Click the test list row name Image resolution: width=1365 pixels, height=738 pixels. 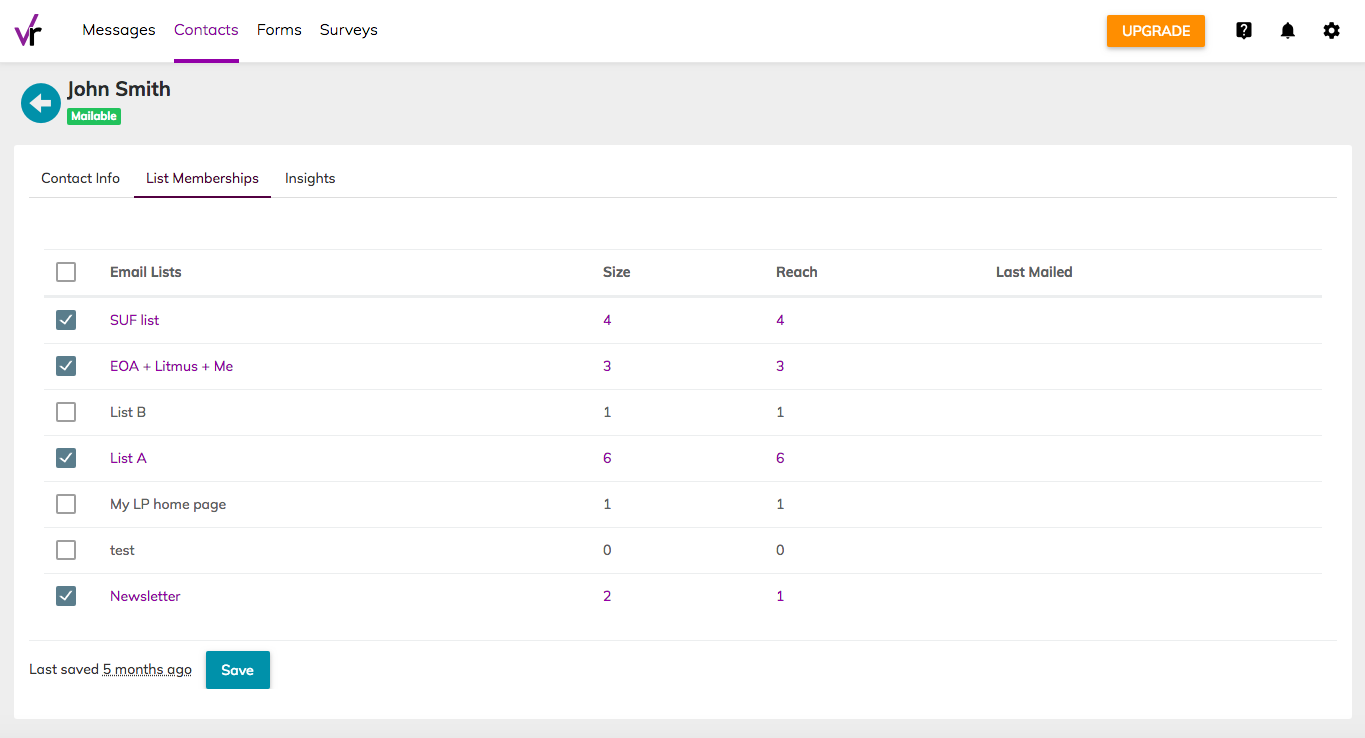122,550
